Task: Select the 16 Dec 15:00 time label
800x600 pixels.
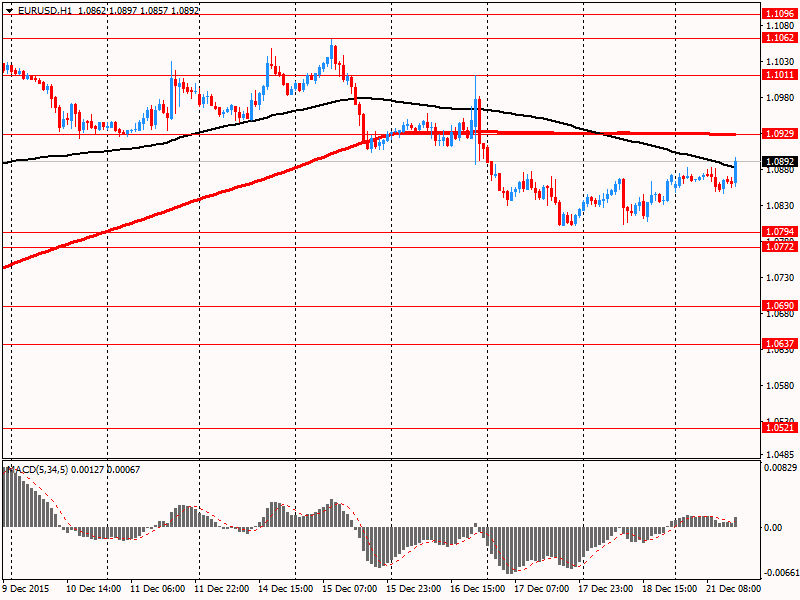Action: [478, 588]
